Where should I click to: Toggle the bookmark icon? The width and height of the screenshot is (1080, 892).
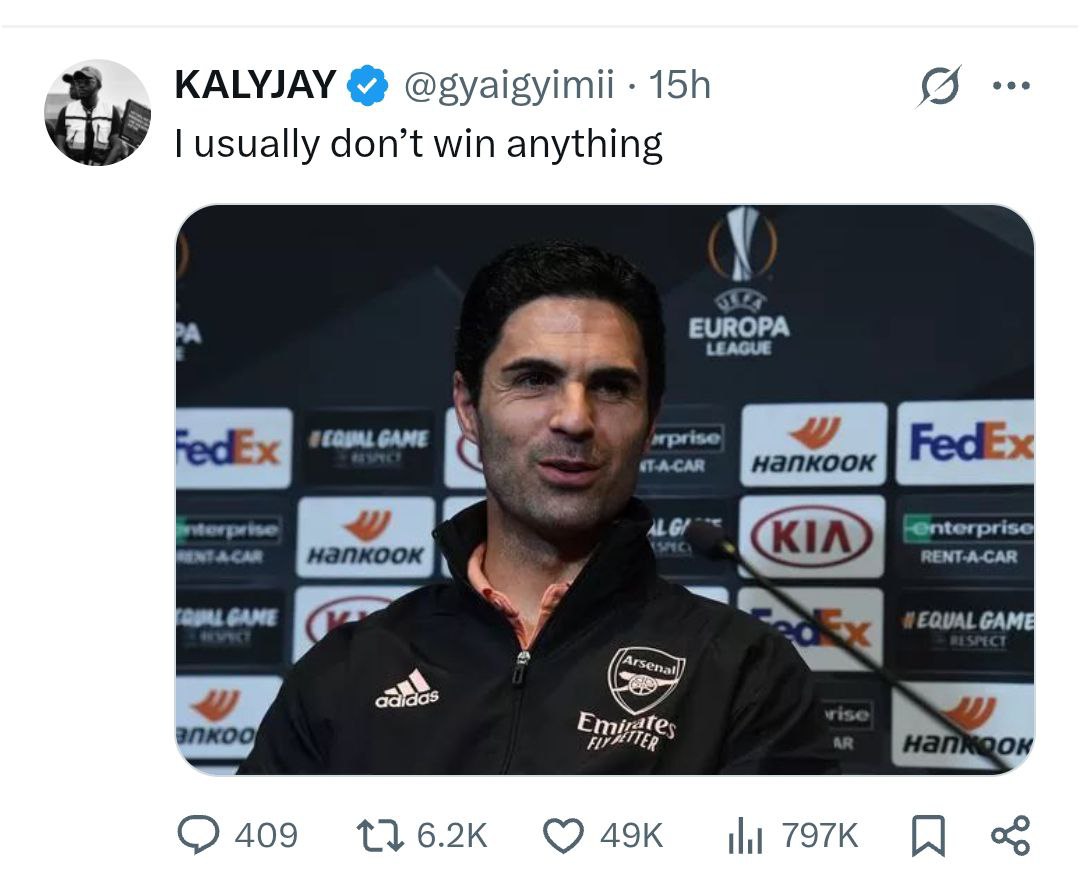coord(928,836)
